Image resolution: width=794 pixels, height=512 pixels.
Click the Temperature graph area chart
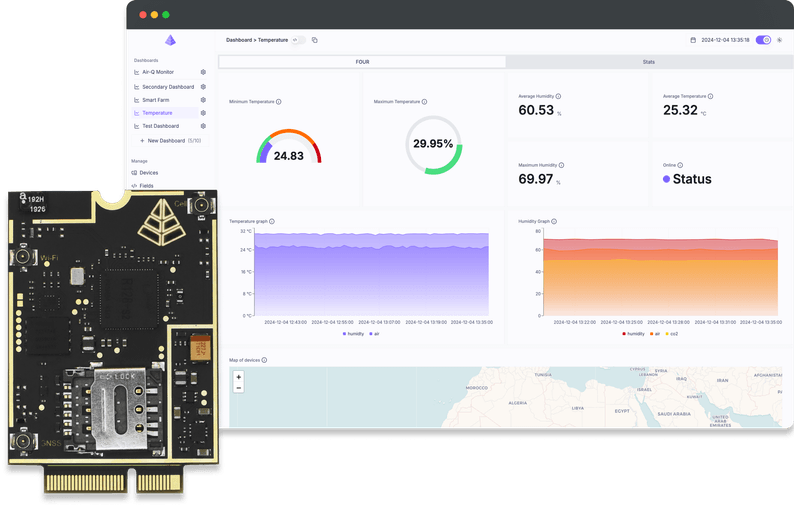(372, 274)
